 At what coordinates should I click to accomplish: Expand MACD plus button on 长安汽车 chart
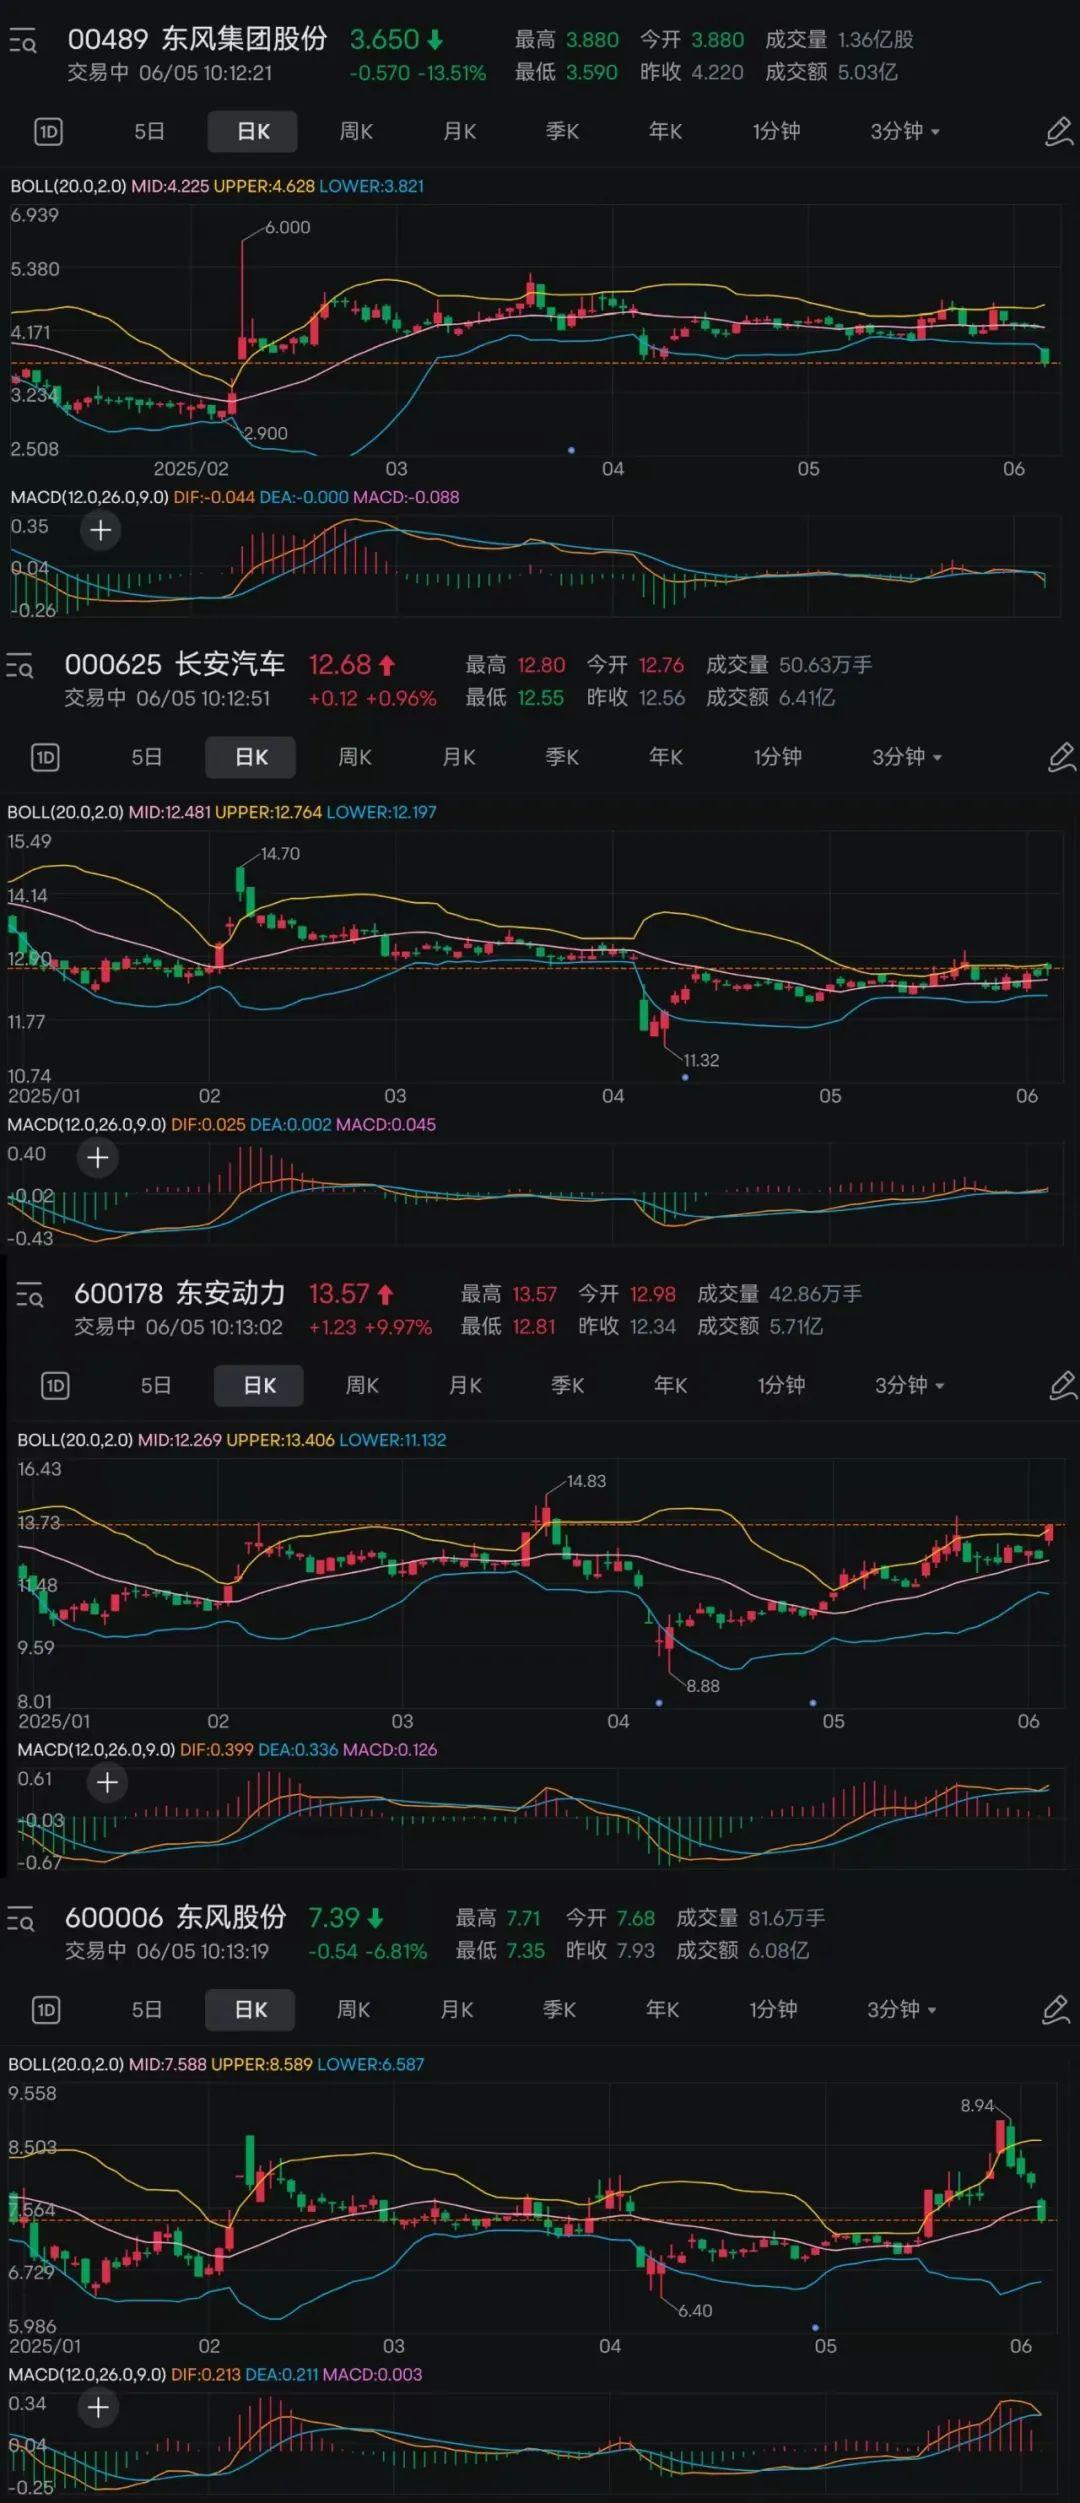pos(98,1158)
